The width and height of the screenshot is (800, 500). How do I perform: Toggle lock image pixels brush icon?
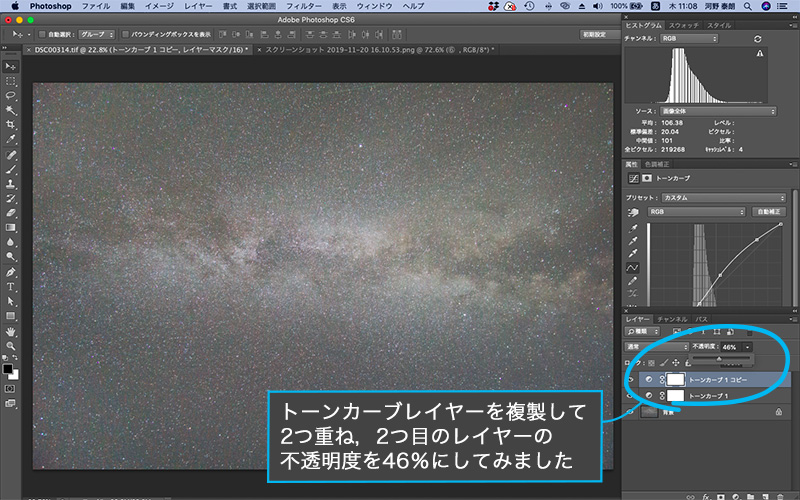pyautogui.click(x=664, y=363)
